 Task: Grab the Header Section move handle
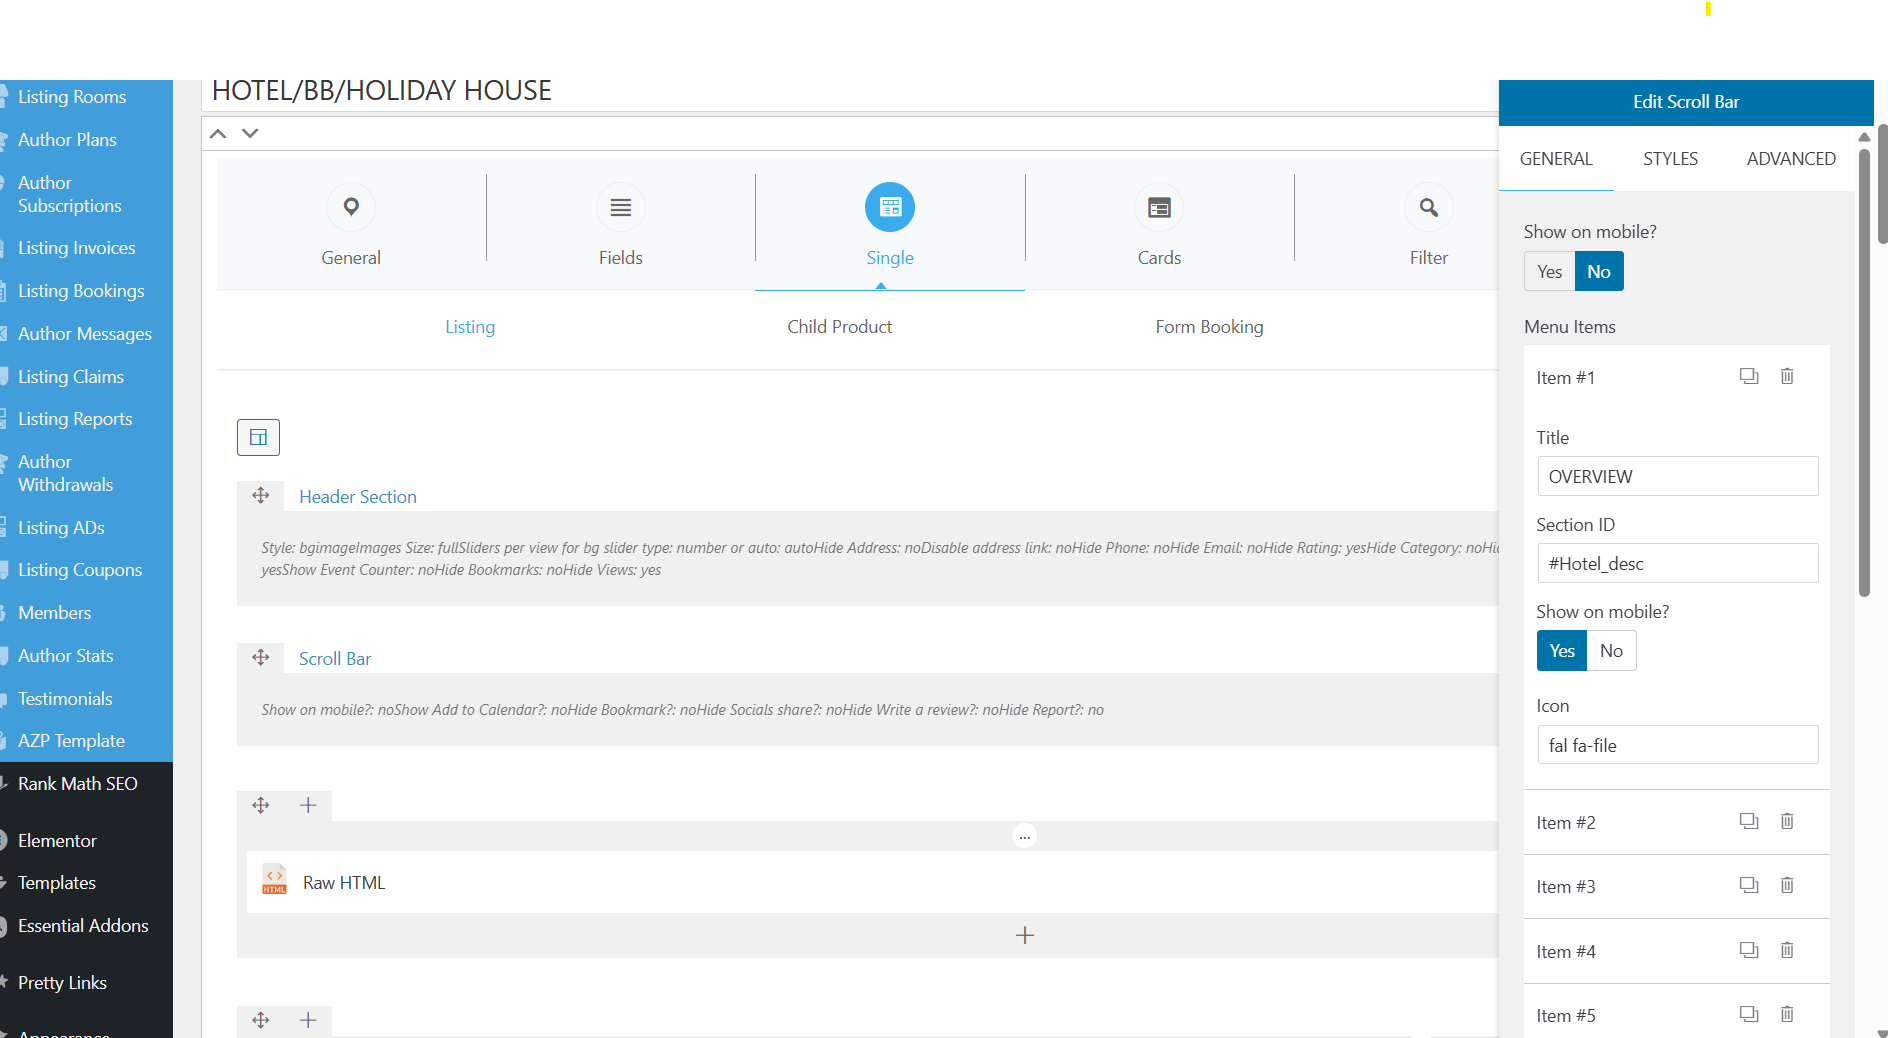261,496
